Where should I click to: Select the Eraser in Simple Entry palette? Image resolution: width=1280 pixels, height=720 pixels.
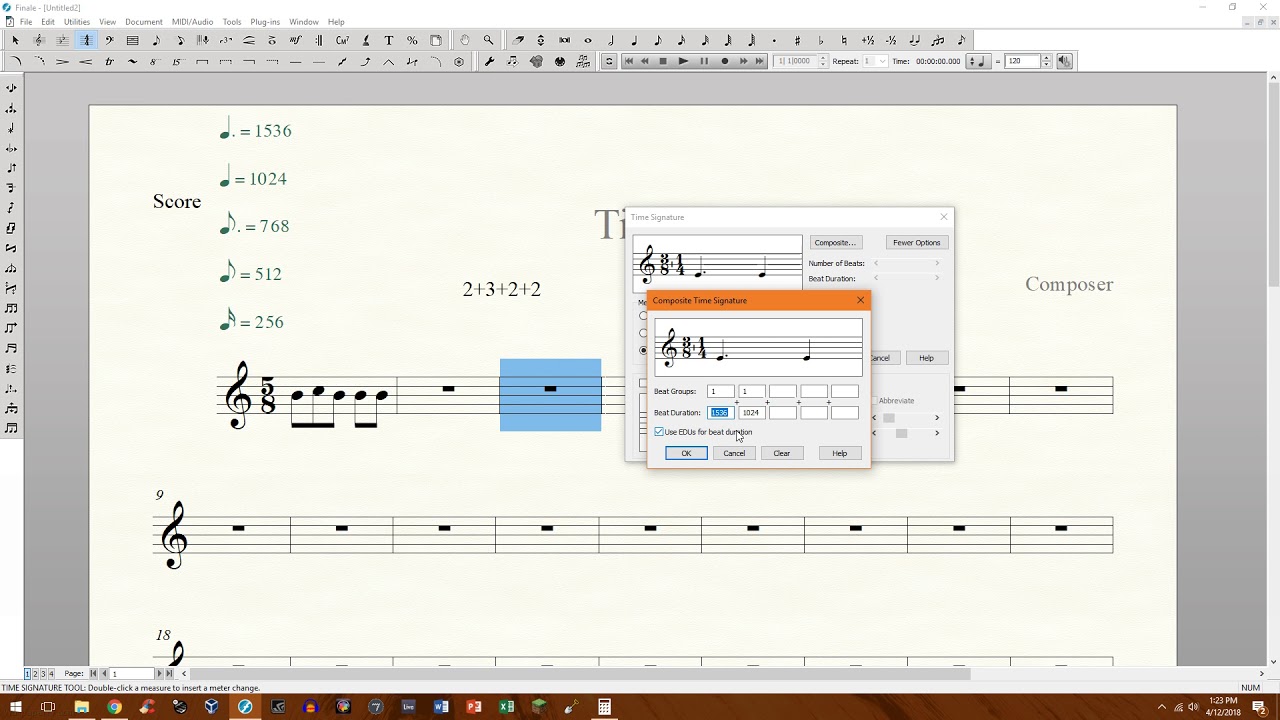518,40
